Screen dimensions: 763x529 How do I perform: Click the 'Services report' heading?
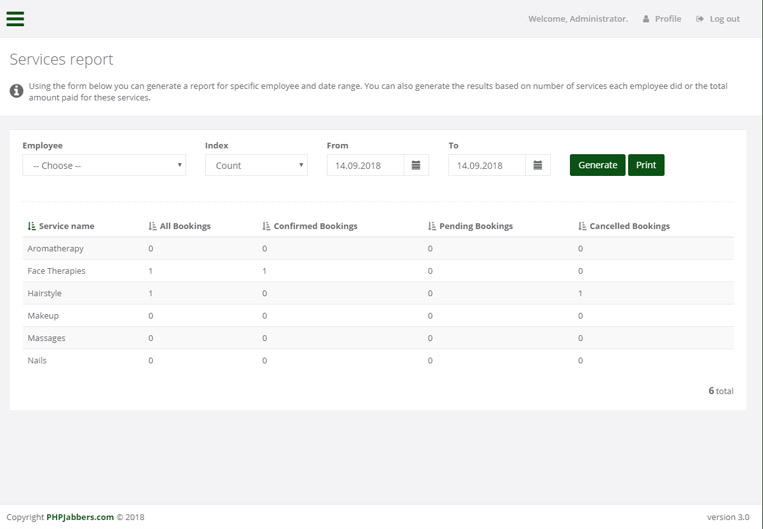pyautogui.click(x=61, y=59)
